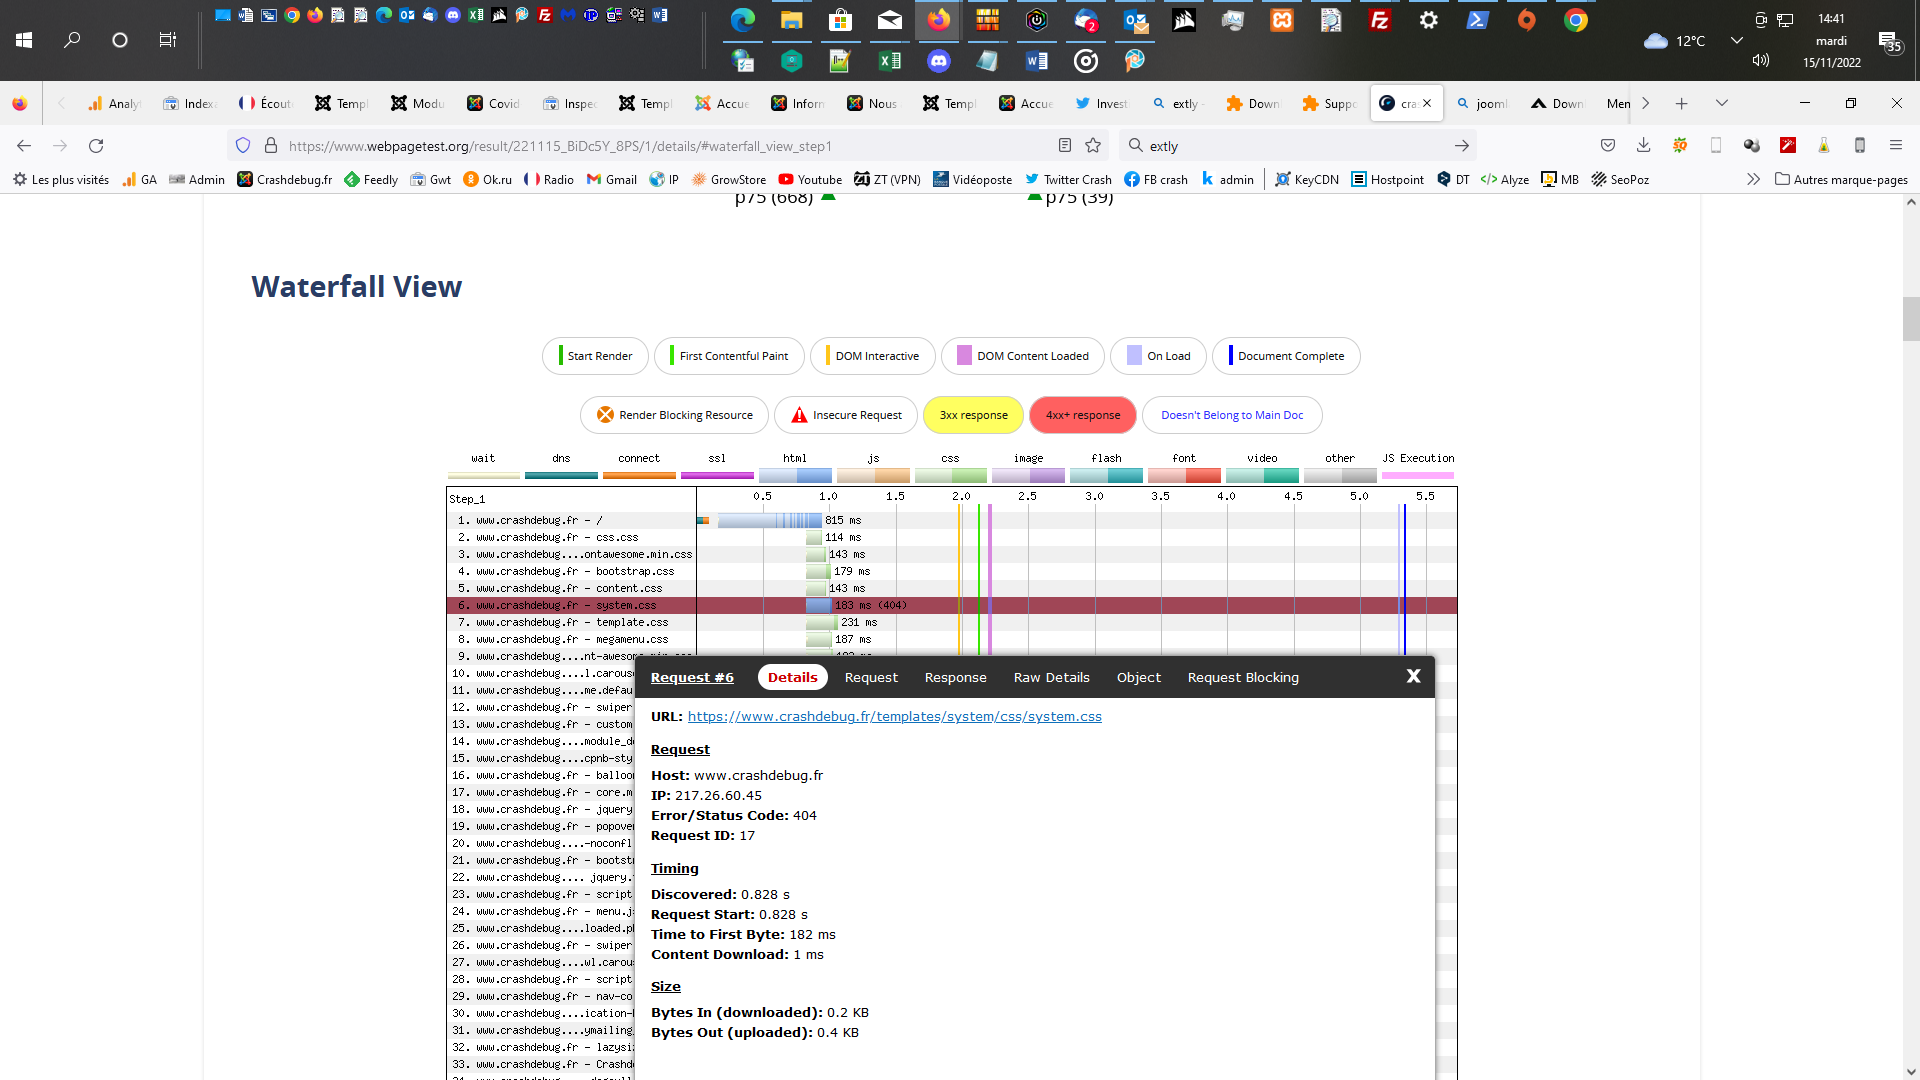Click the 4xx+ response legend button

pyautogui.click(x=1082, y=415)
